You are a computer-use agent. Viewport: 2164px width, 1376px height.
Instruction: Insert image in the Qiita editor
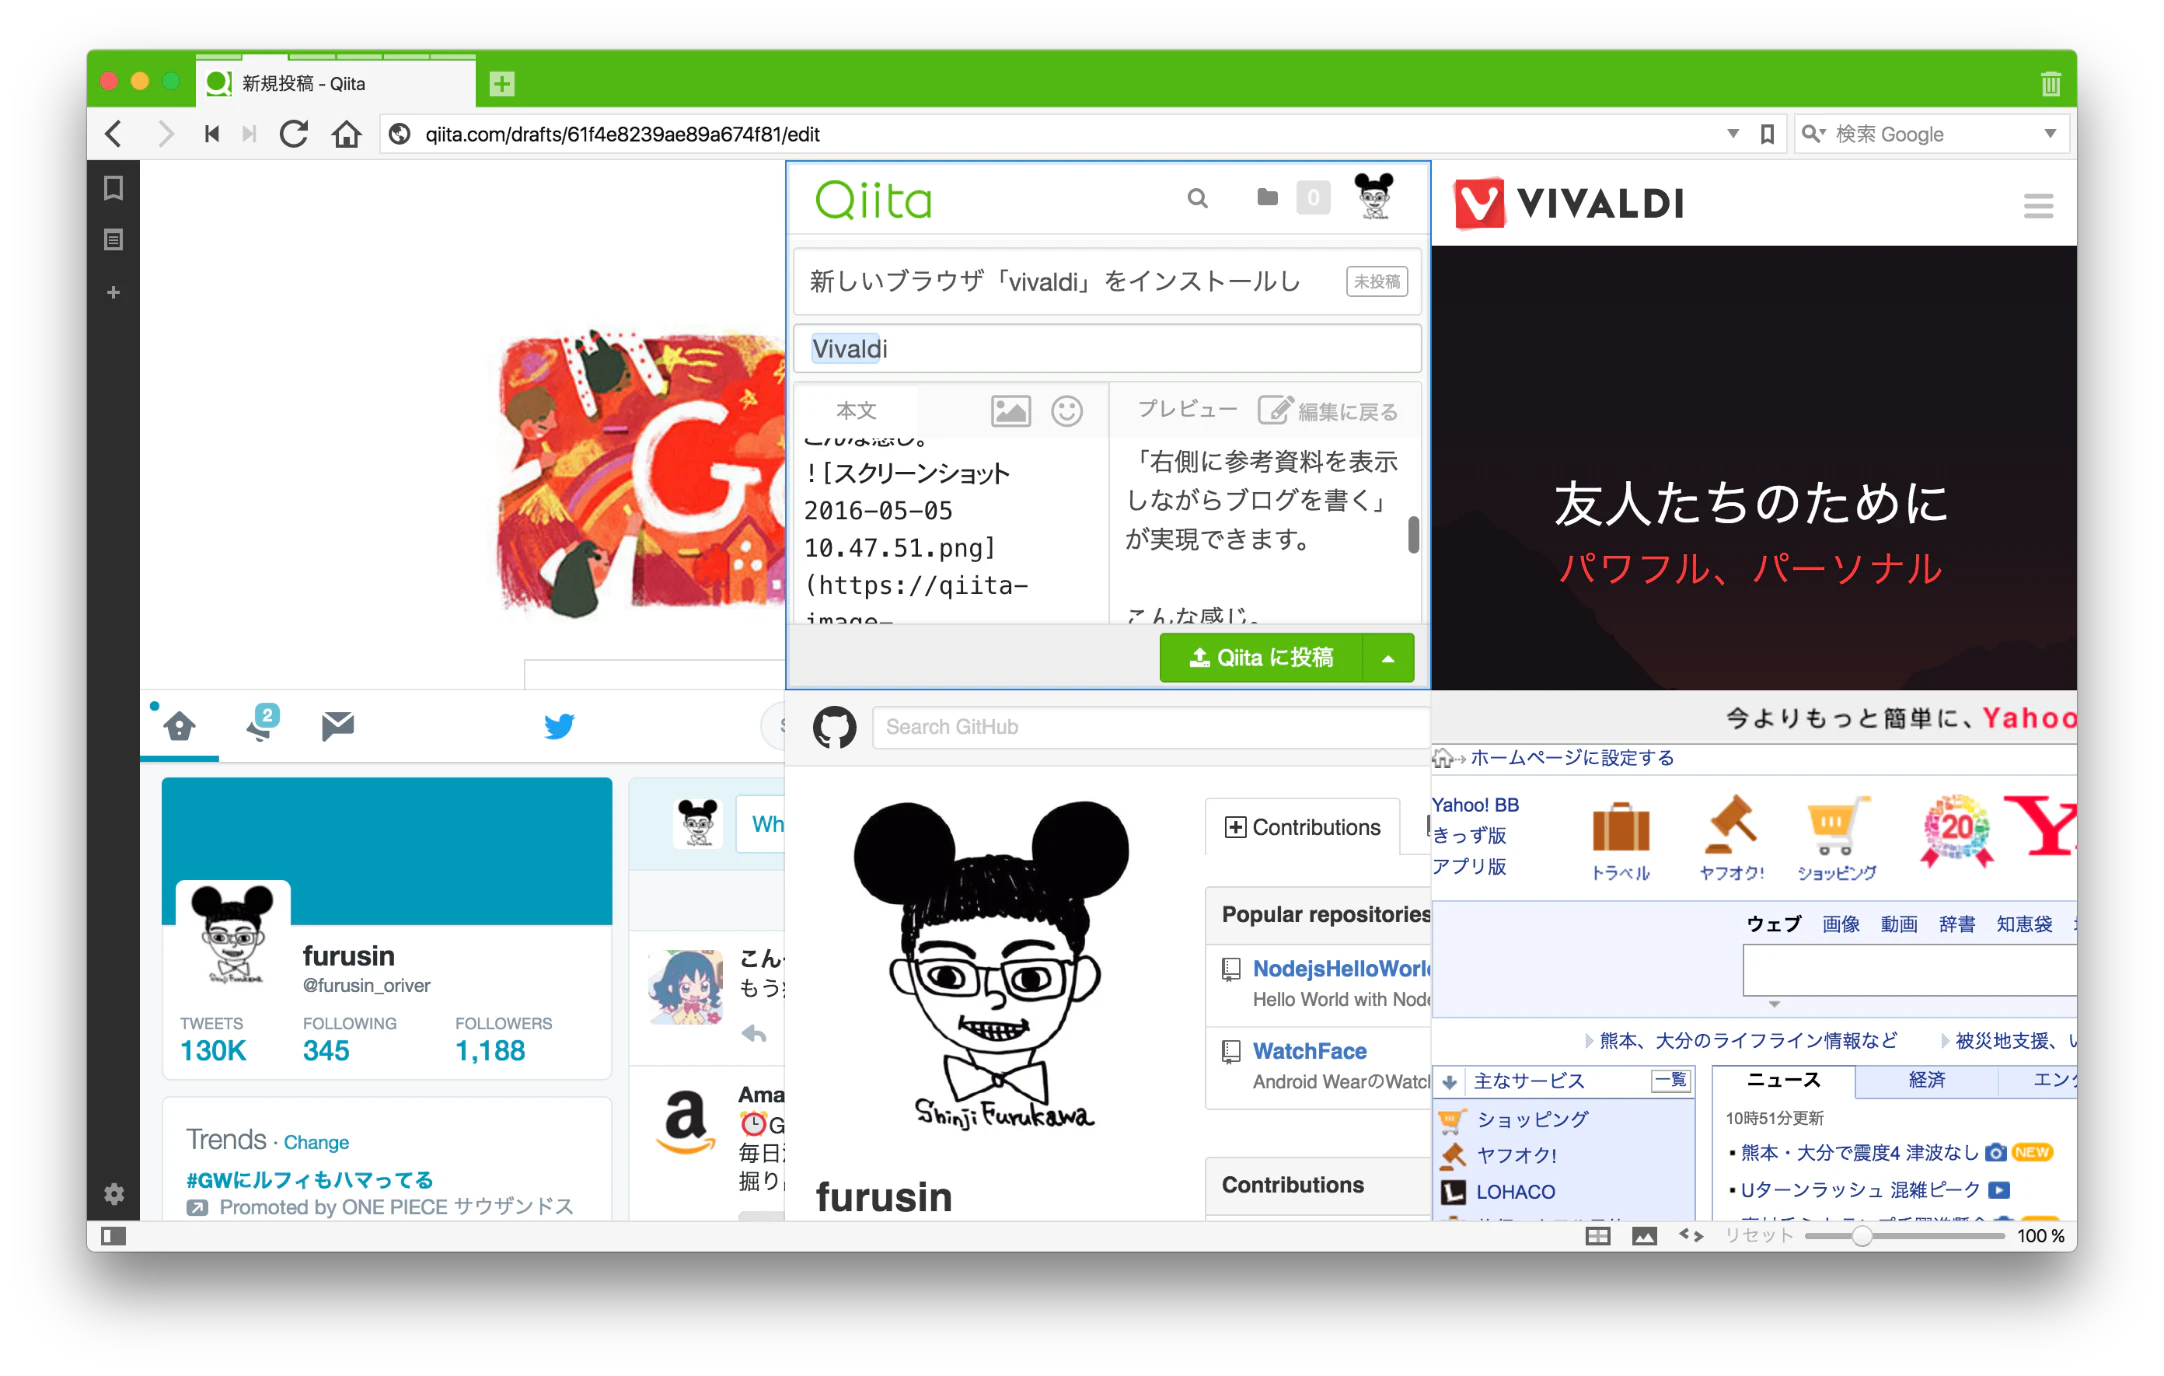(1010, 411)
